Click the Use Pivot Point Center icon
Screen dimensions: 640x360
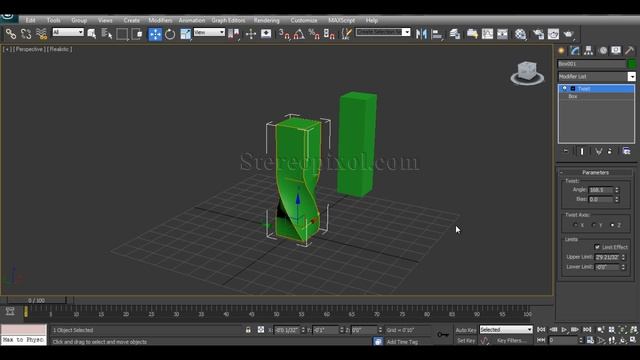pos(234,34)
